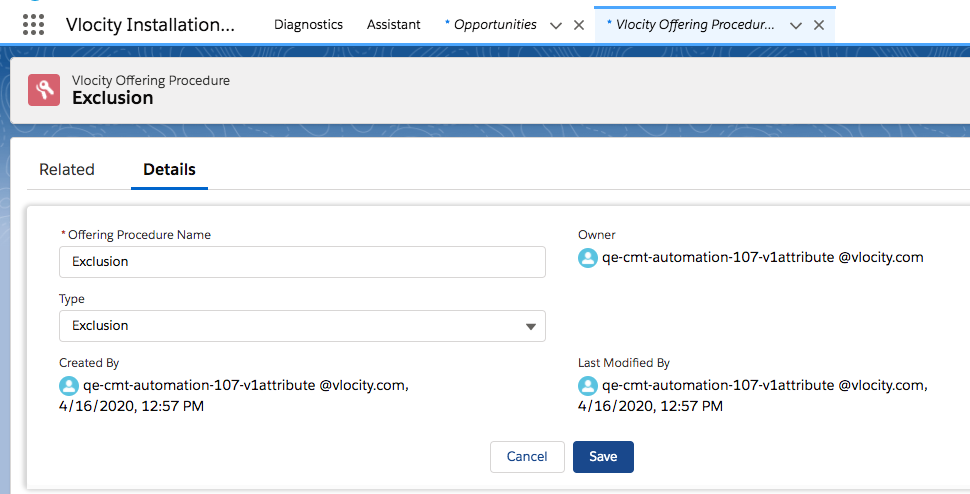
Task: Open the Created By user link
Action: coord(244,385)
